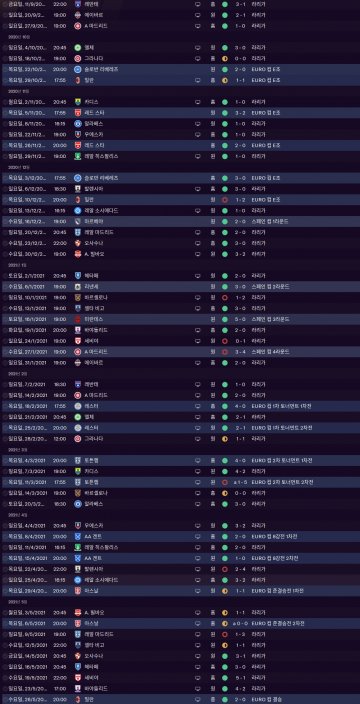This screenshot has width=360, height=704.
Task: Select row circle for 14/3/2021 fixture
Action: click(4, 493)
